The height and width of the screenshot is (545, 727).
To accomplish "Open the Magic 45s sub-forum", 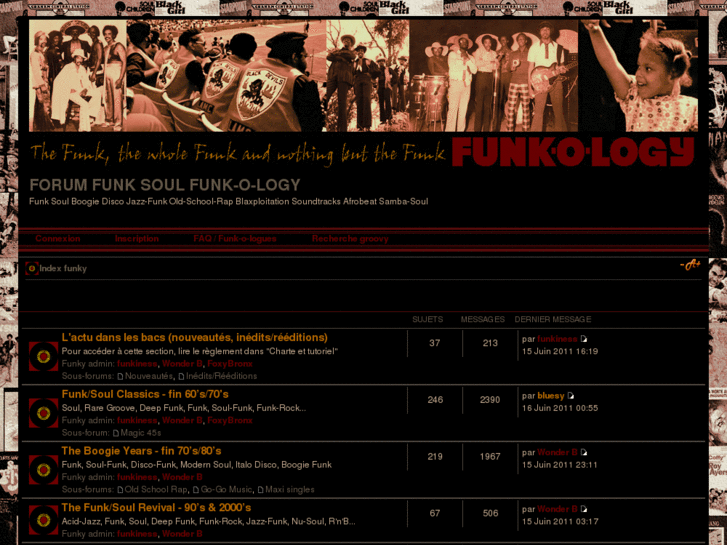I will tap(141, 433).
